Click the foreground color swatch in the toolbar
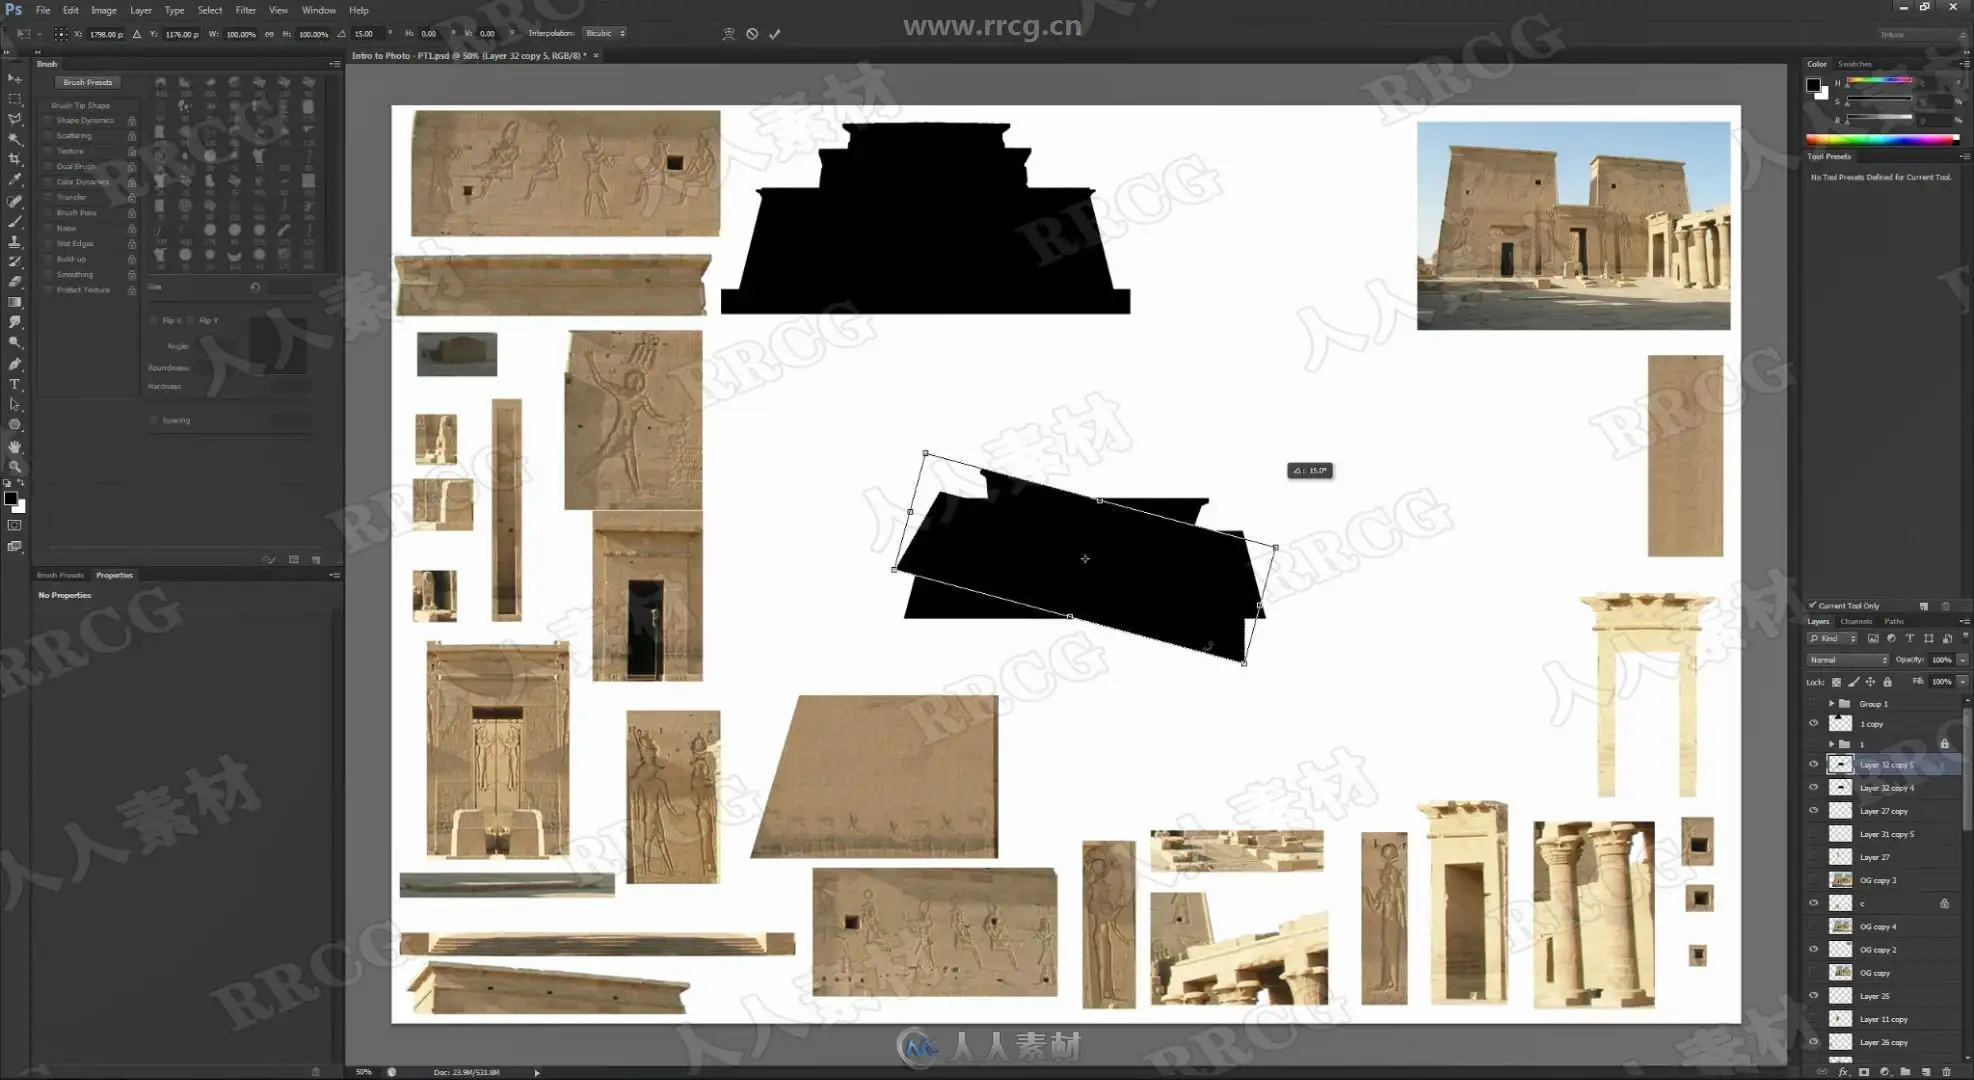Screen dimensions: 1974x1080 pos(10,498)
